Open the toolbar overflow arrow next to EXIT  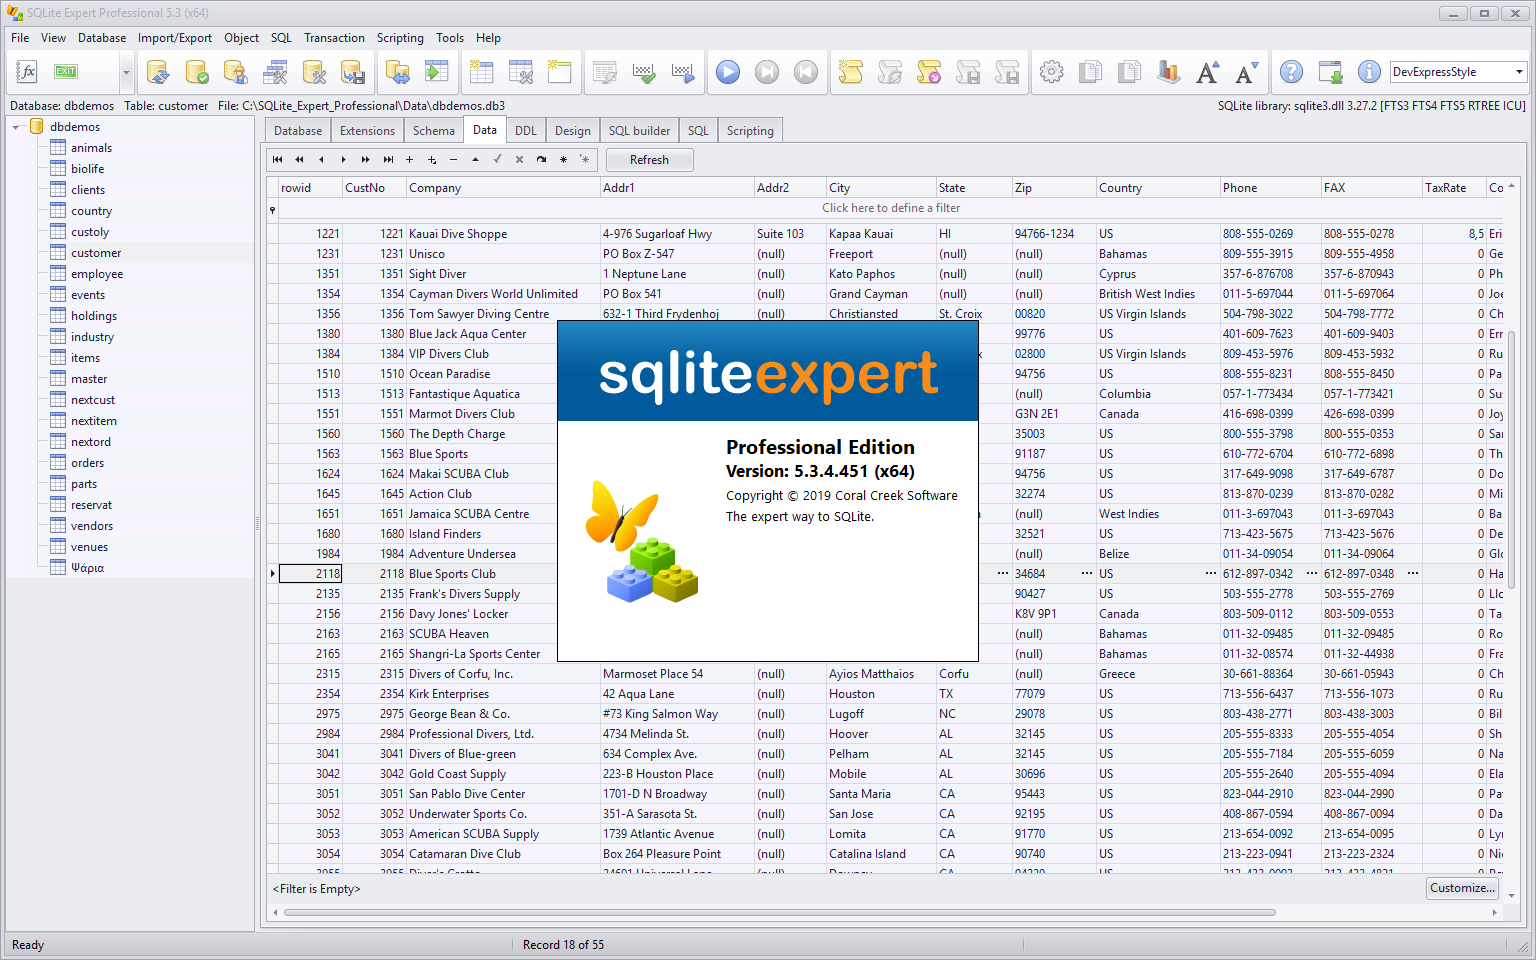click(126, 72)
